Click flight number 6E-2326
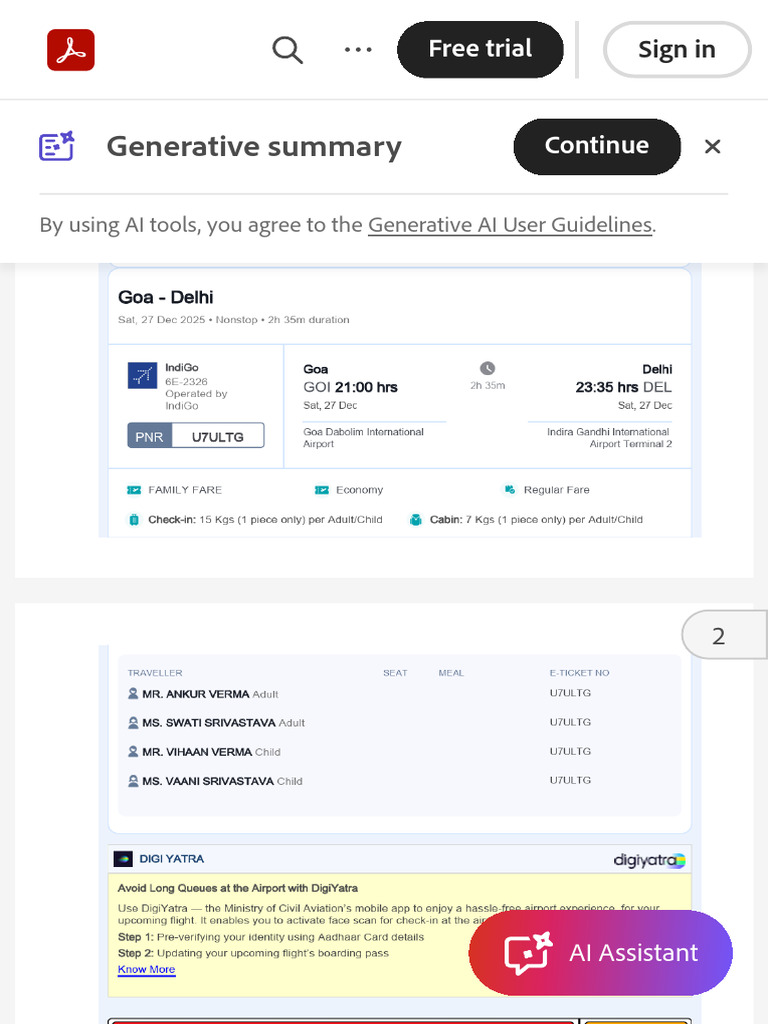This screenshot has height=1024, width=768. click(186, 381)
